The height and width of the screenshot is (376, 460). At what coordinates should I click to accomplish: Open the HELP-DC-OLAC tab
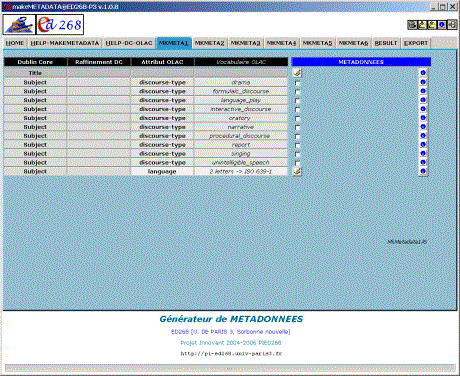coord(129,43)
